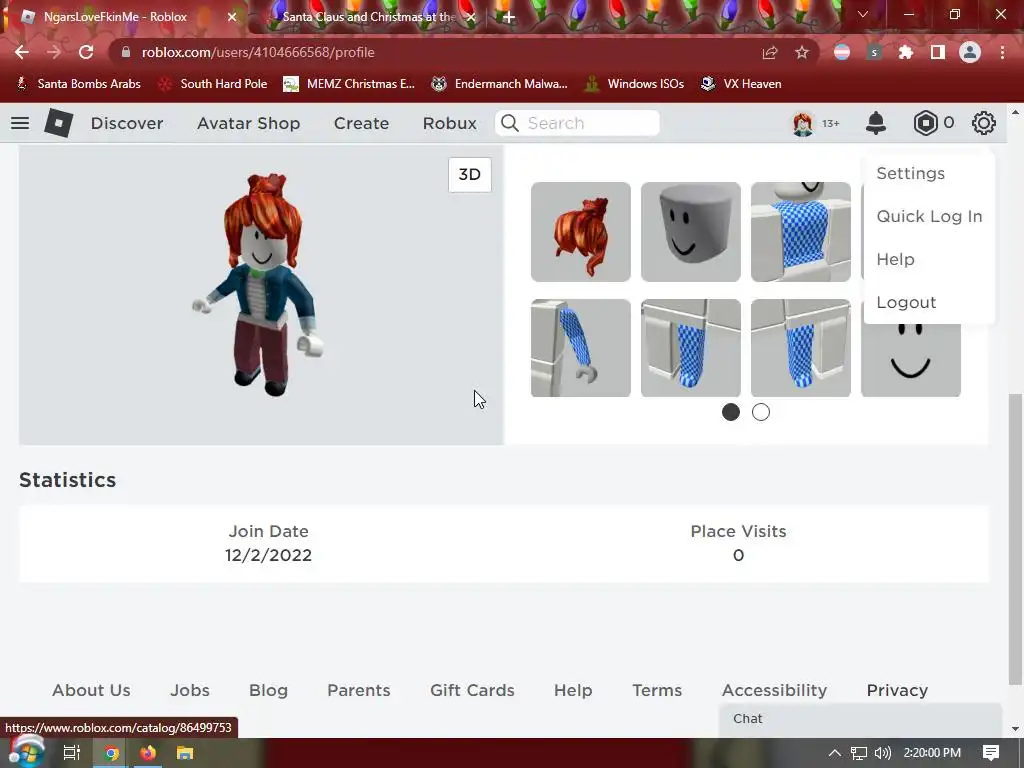Expand the Chat bar
This screenshot has height=768, width=1024.
[x=860, y=718]
